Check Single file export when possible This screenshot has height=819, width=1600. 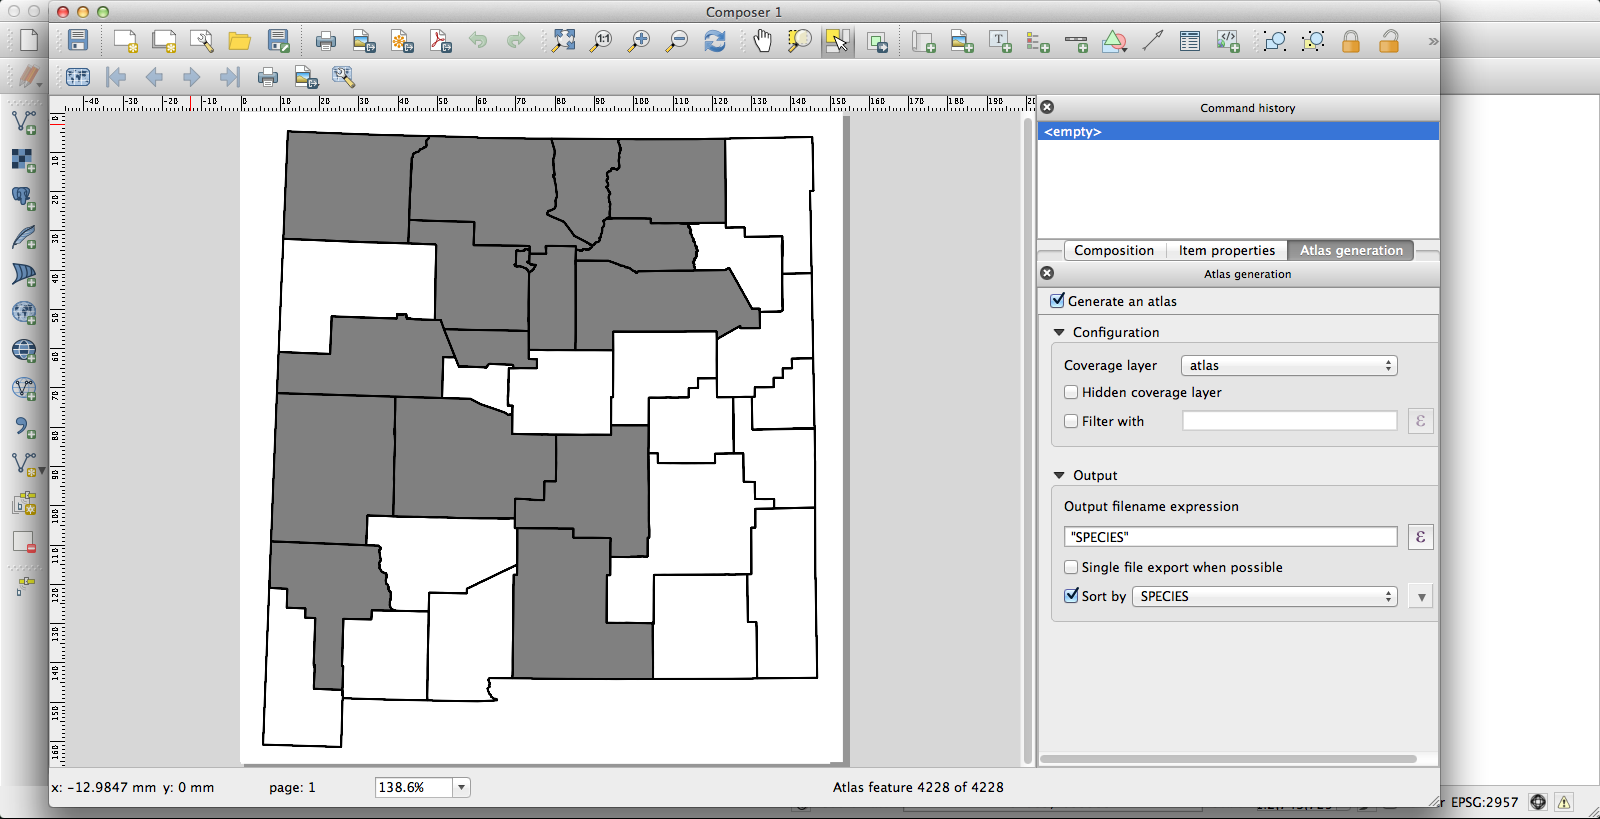[1071, 567]
